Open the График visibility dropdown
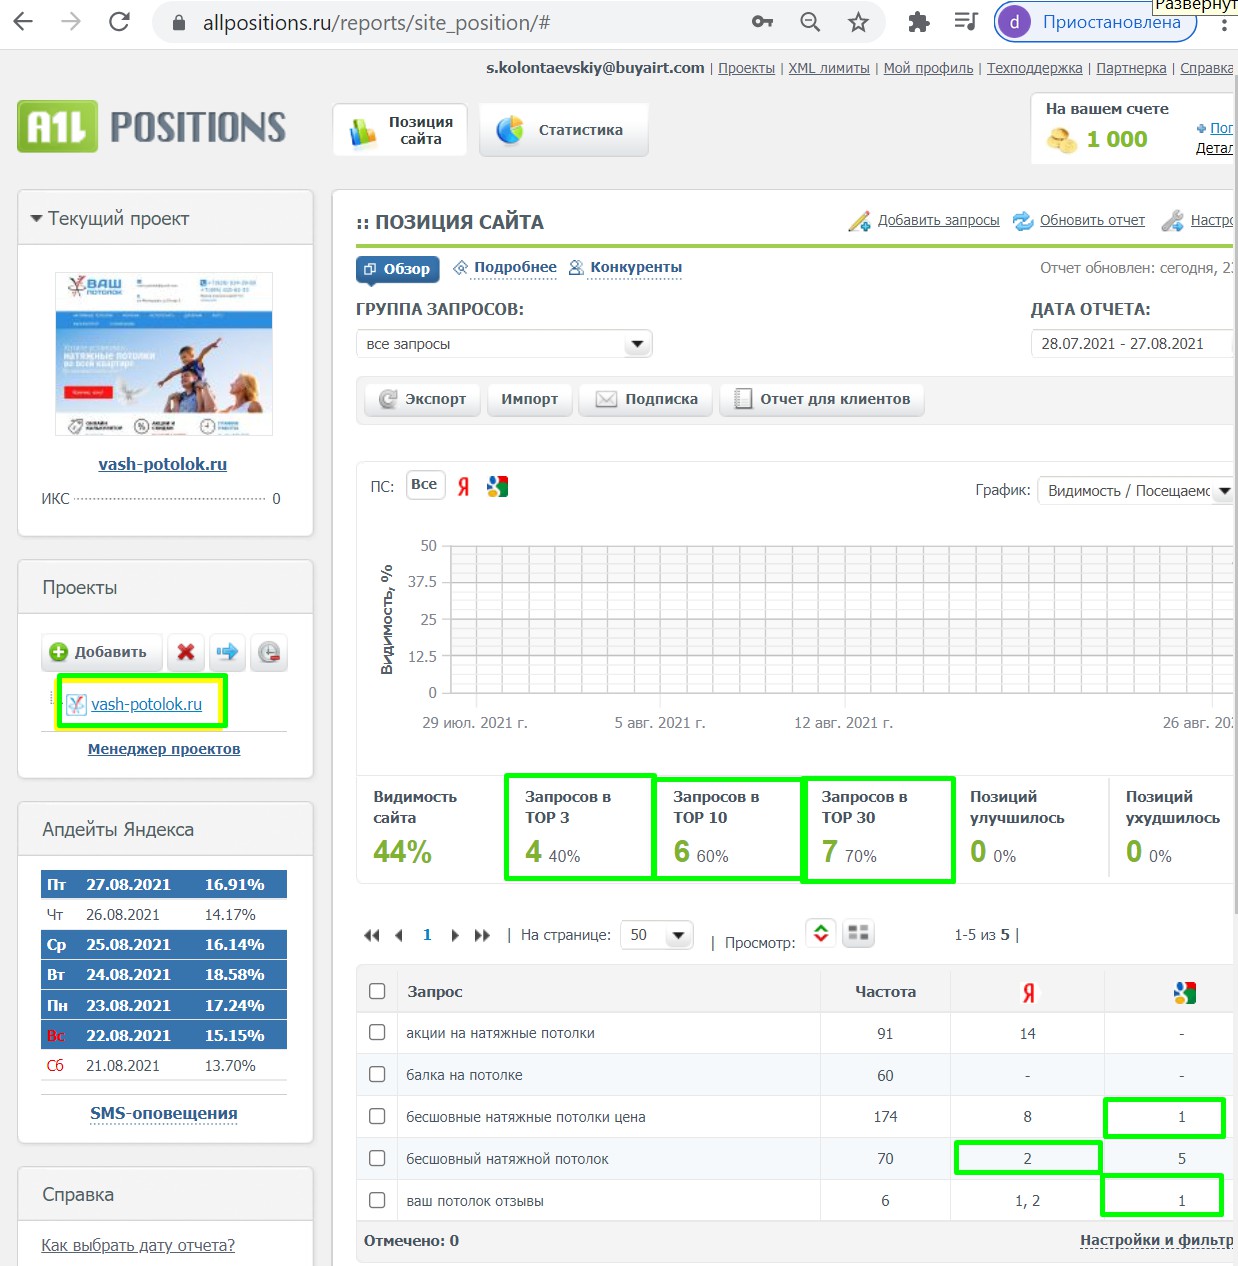 click(x=1135, y=490)
